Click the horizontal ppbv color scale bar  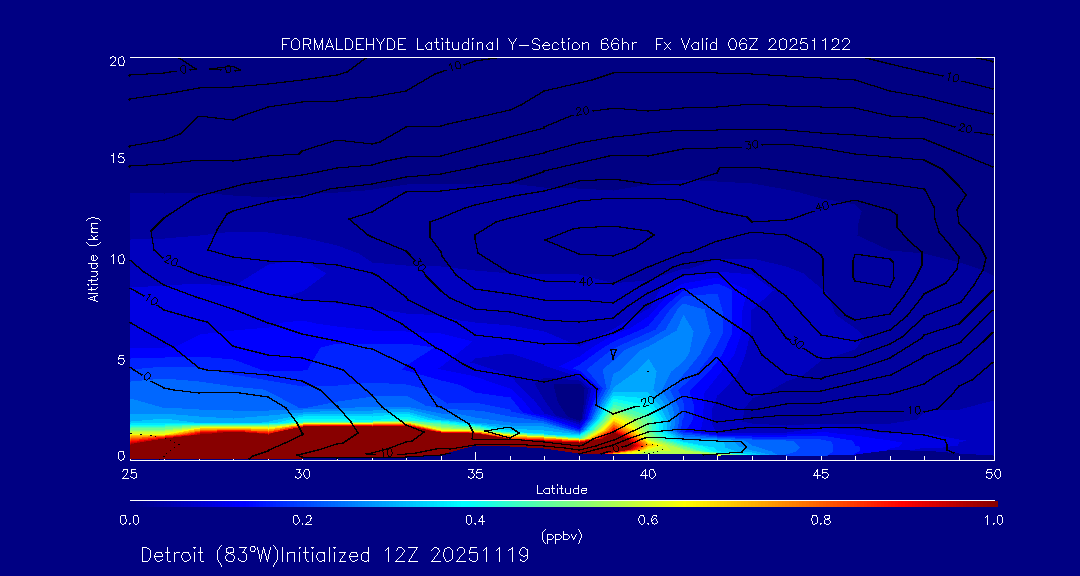[563, 504]
